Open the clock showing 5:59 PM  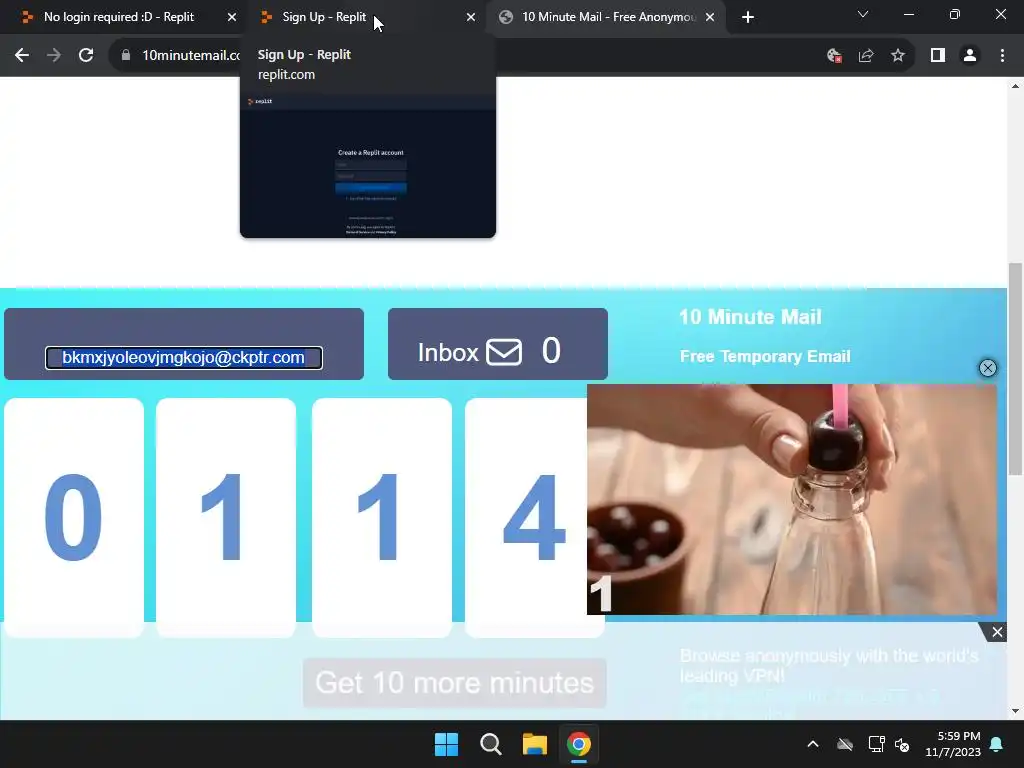pos(953,744)
